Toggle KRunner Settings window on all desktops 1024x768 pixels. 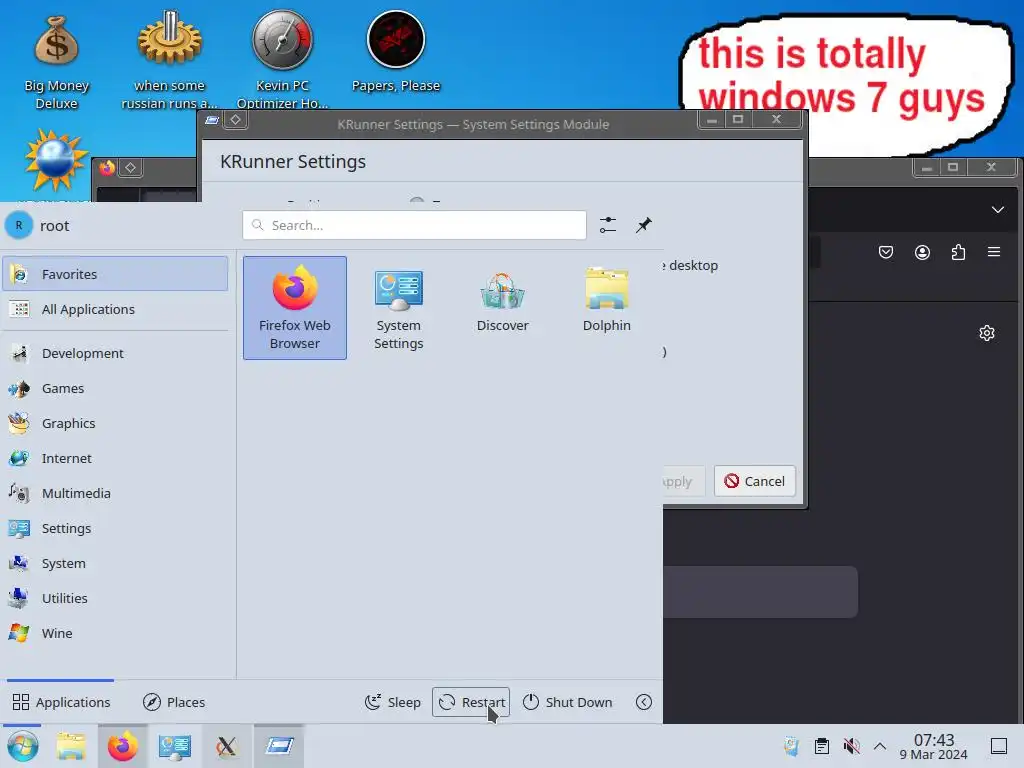click(236, 120)
